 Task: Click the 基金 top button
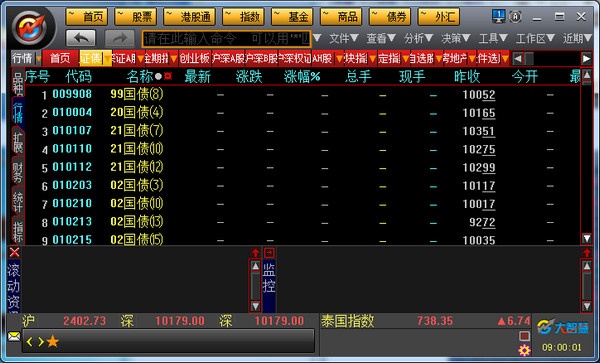[292, 17]
